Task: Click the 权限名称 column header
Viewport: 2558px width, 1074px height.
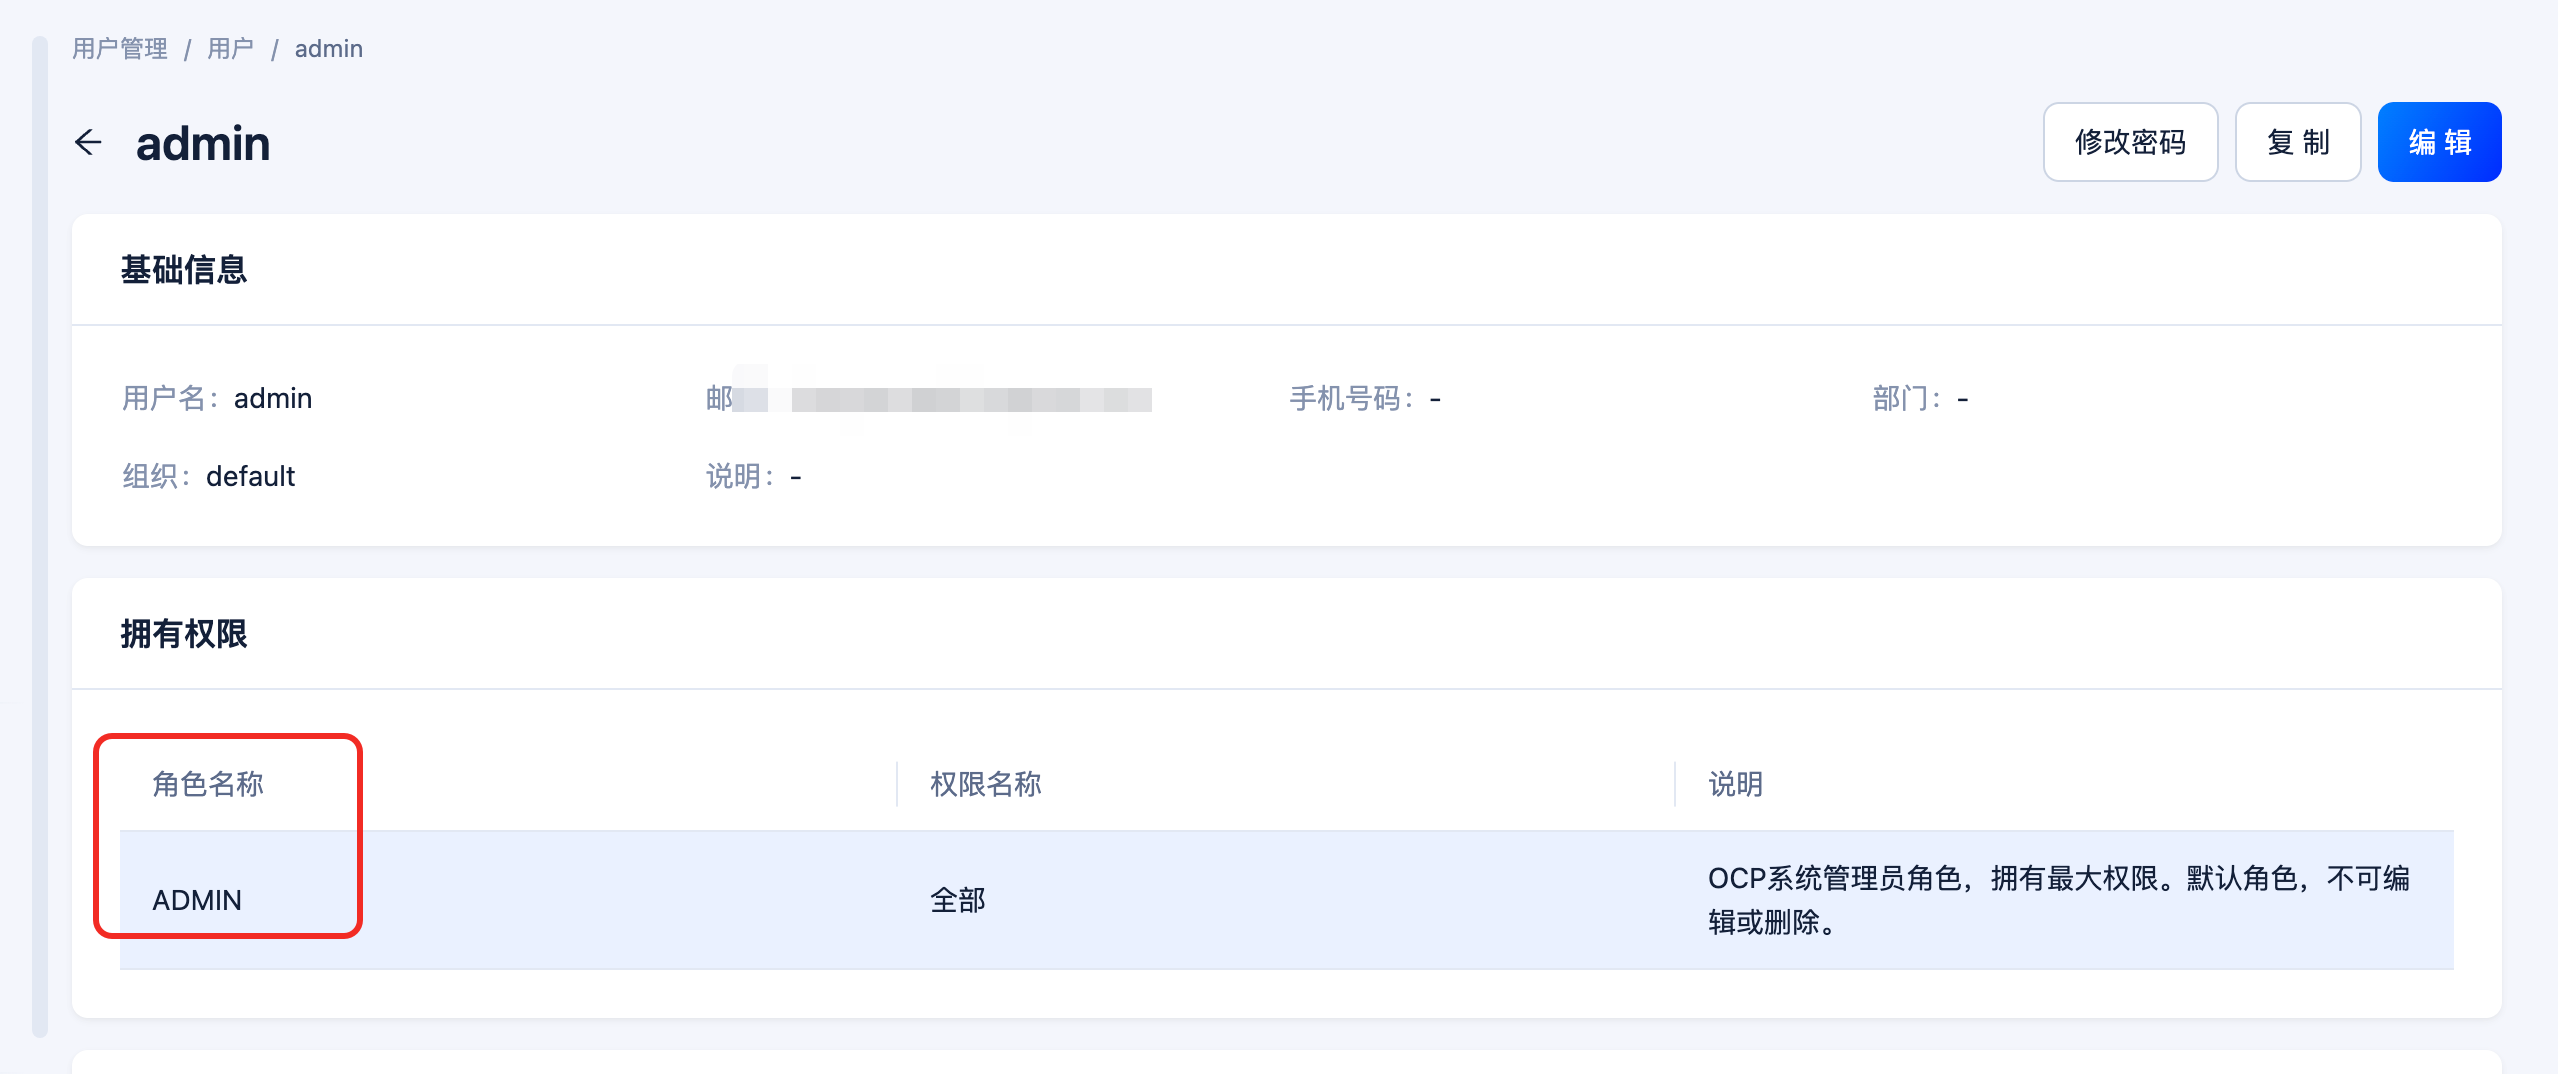Action: pos(986,784)
